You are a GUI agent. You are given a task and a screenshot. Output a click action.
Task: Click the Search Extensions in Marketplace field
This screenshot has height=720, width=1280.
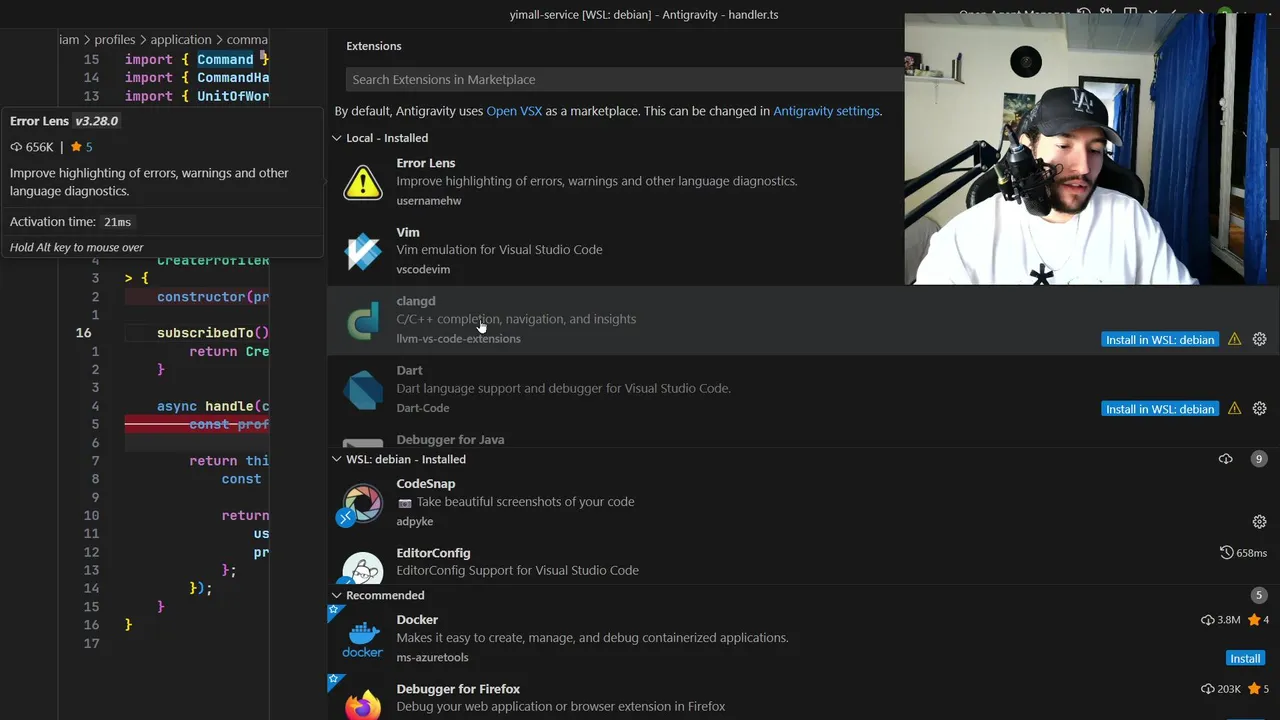[625, 79]
